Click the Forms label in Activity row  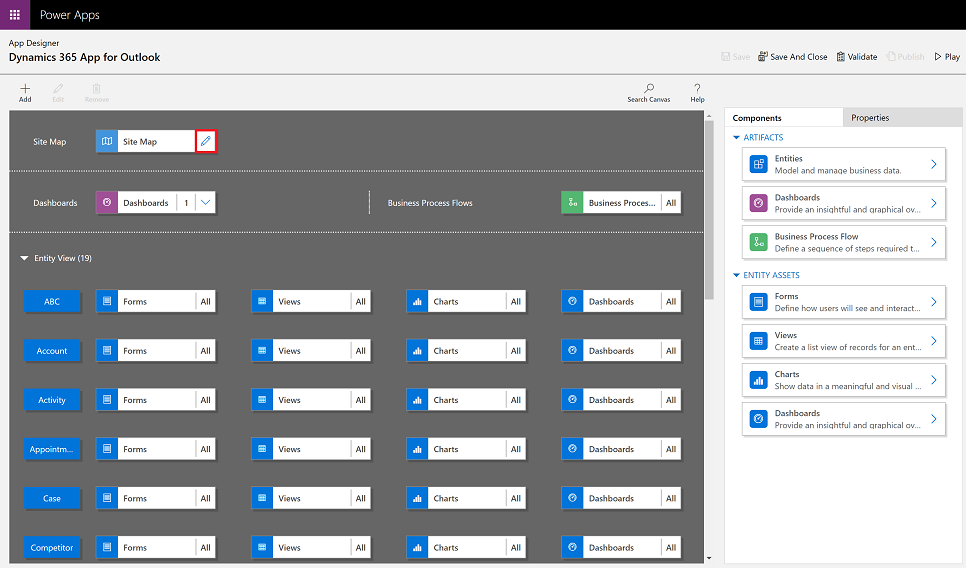[135, 400]
